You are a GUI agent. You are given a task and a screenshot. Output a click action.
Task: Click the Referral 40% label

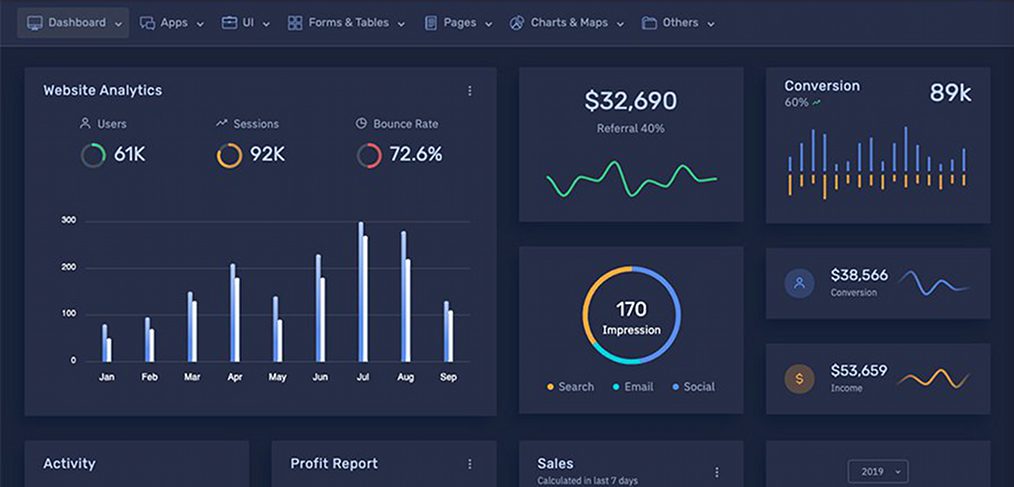[631, 129]
